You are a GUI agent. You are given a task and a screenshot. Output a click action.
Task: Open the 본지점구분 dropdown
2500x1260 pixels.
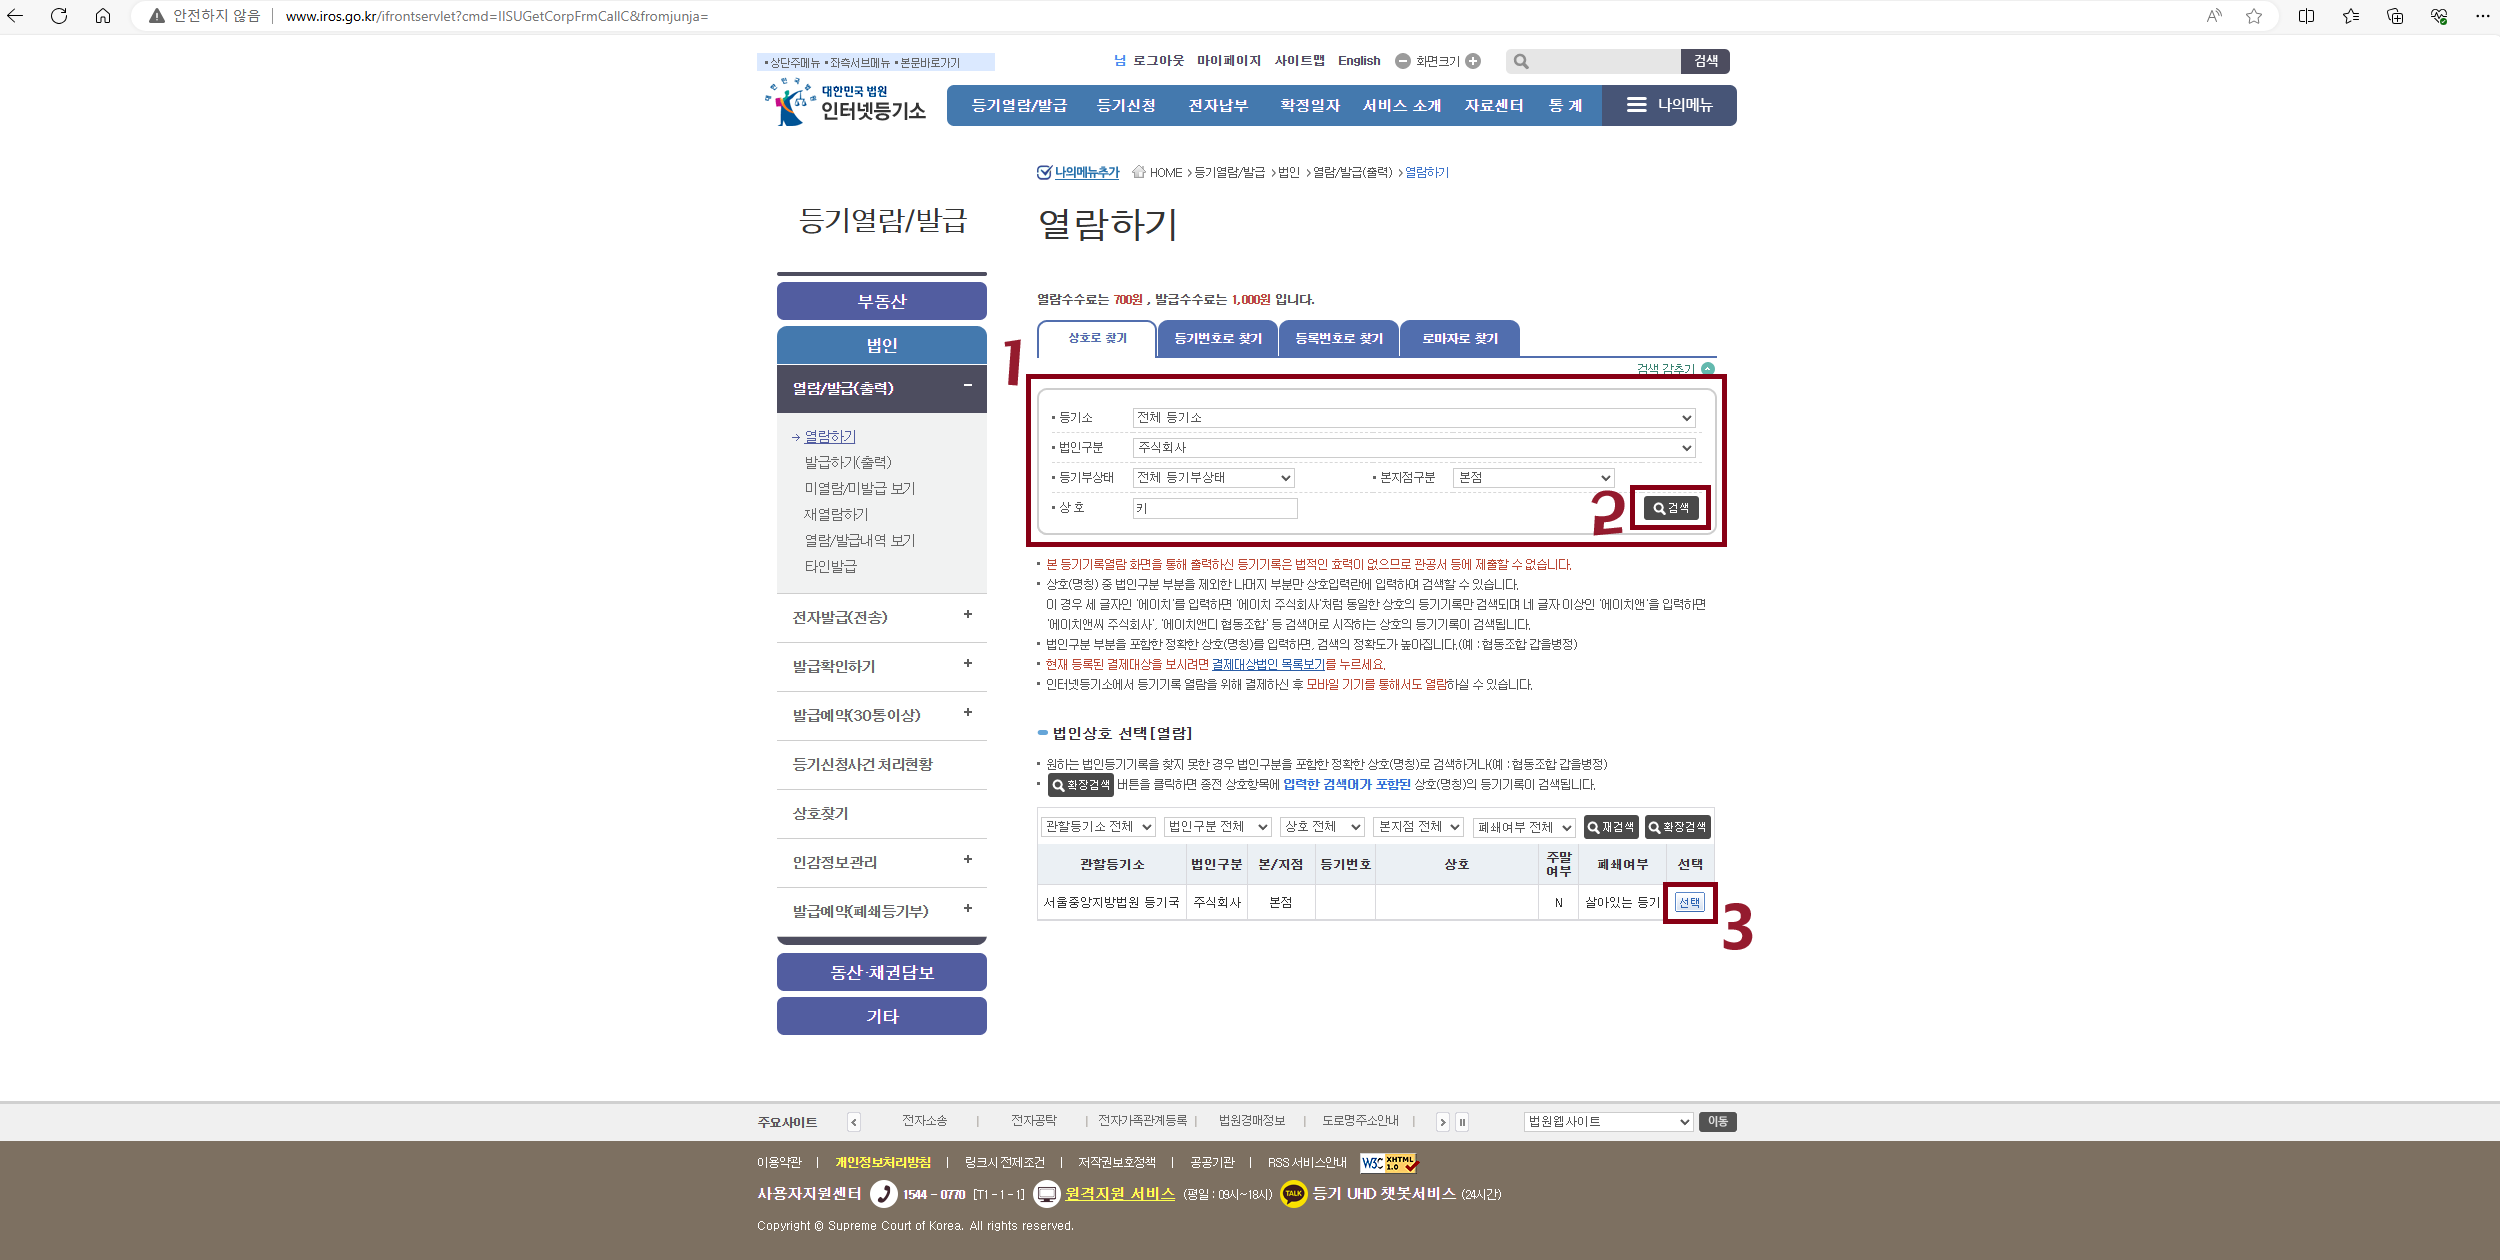coord(1533,478)
